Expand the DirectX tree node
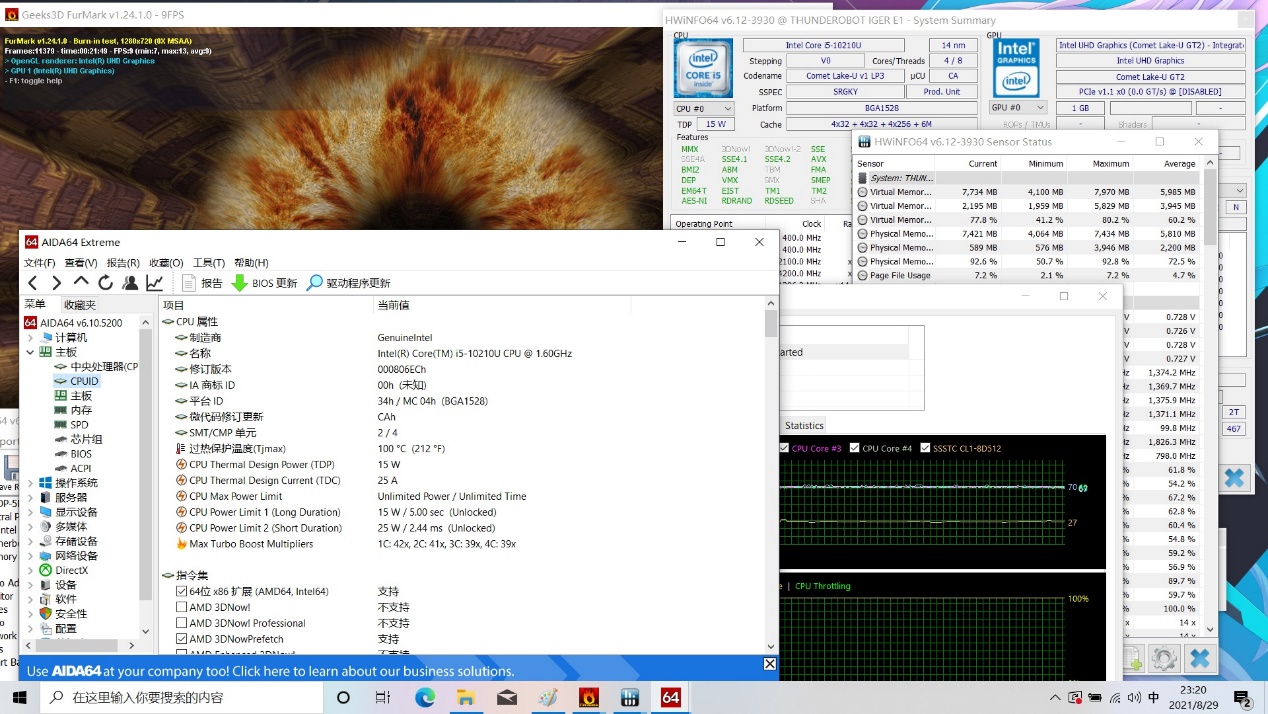The height and width of the screenshot is (714, 1268). tap(30, 570)
